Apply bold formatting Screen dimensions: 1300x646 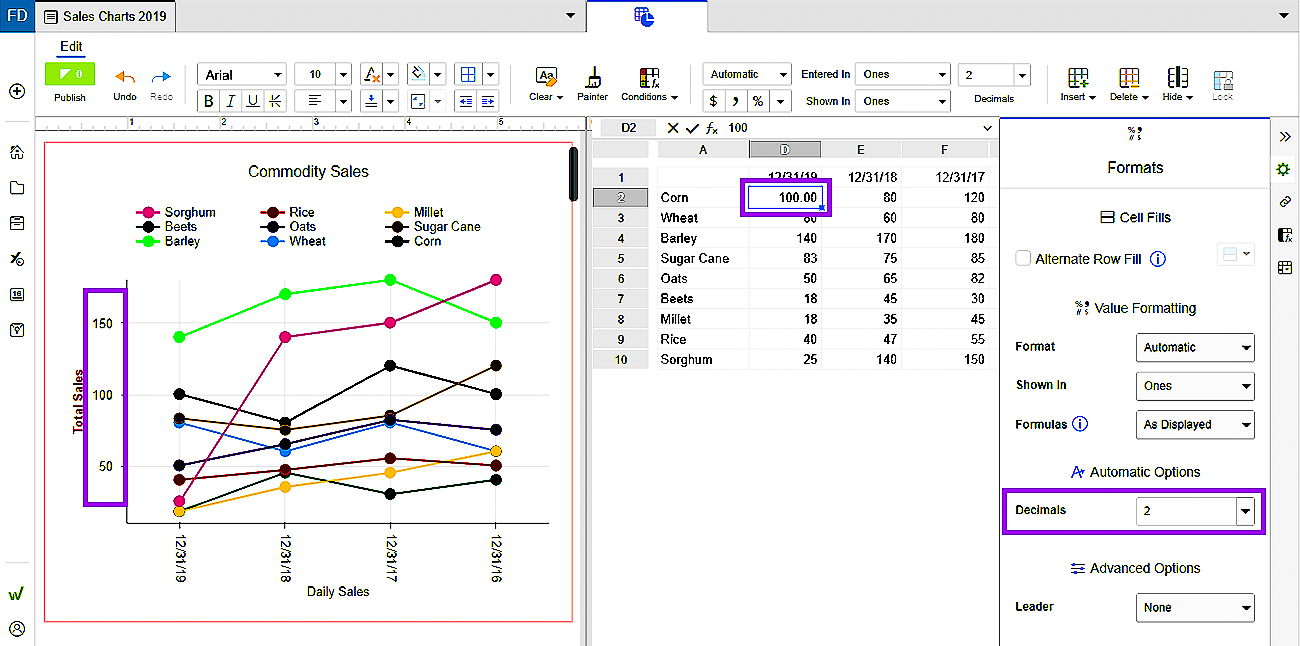[x=209, y=101]
